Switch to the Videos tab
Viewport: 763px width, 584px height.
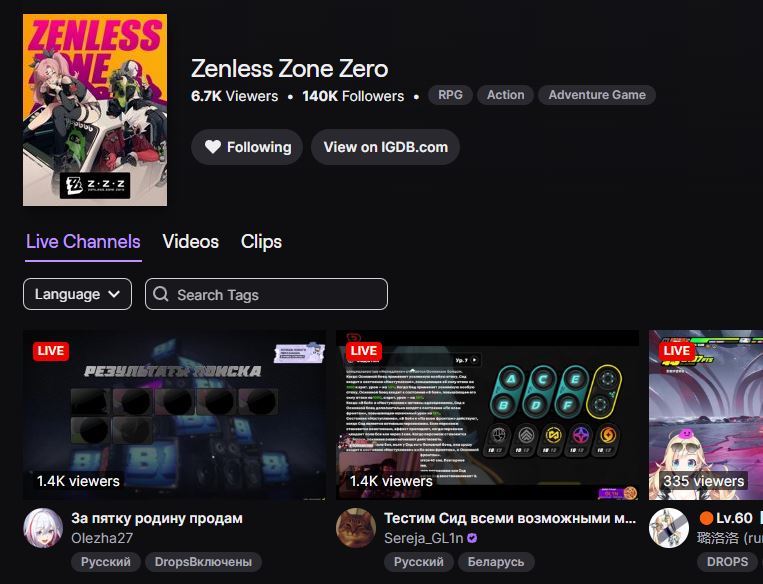190,242
